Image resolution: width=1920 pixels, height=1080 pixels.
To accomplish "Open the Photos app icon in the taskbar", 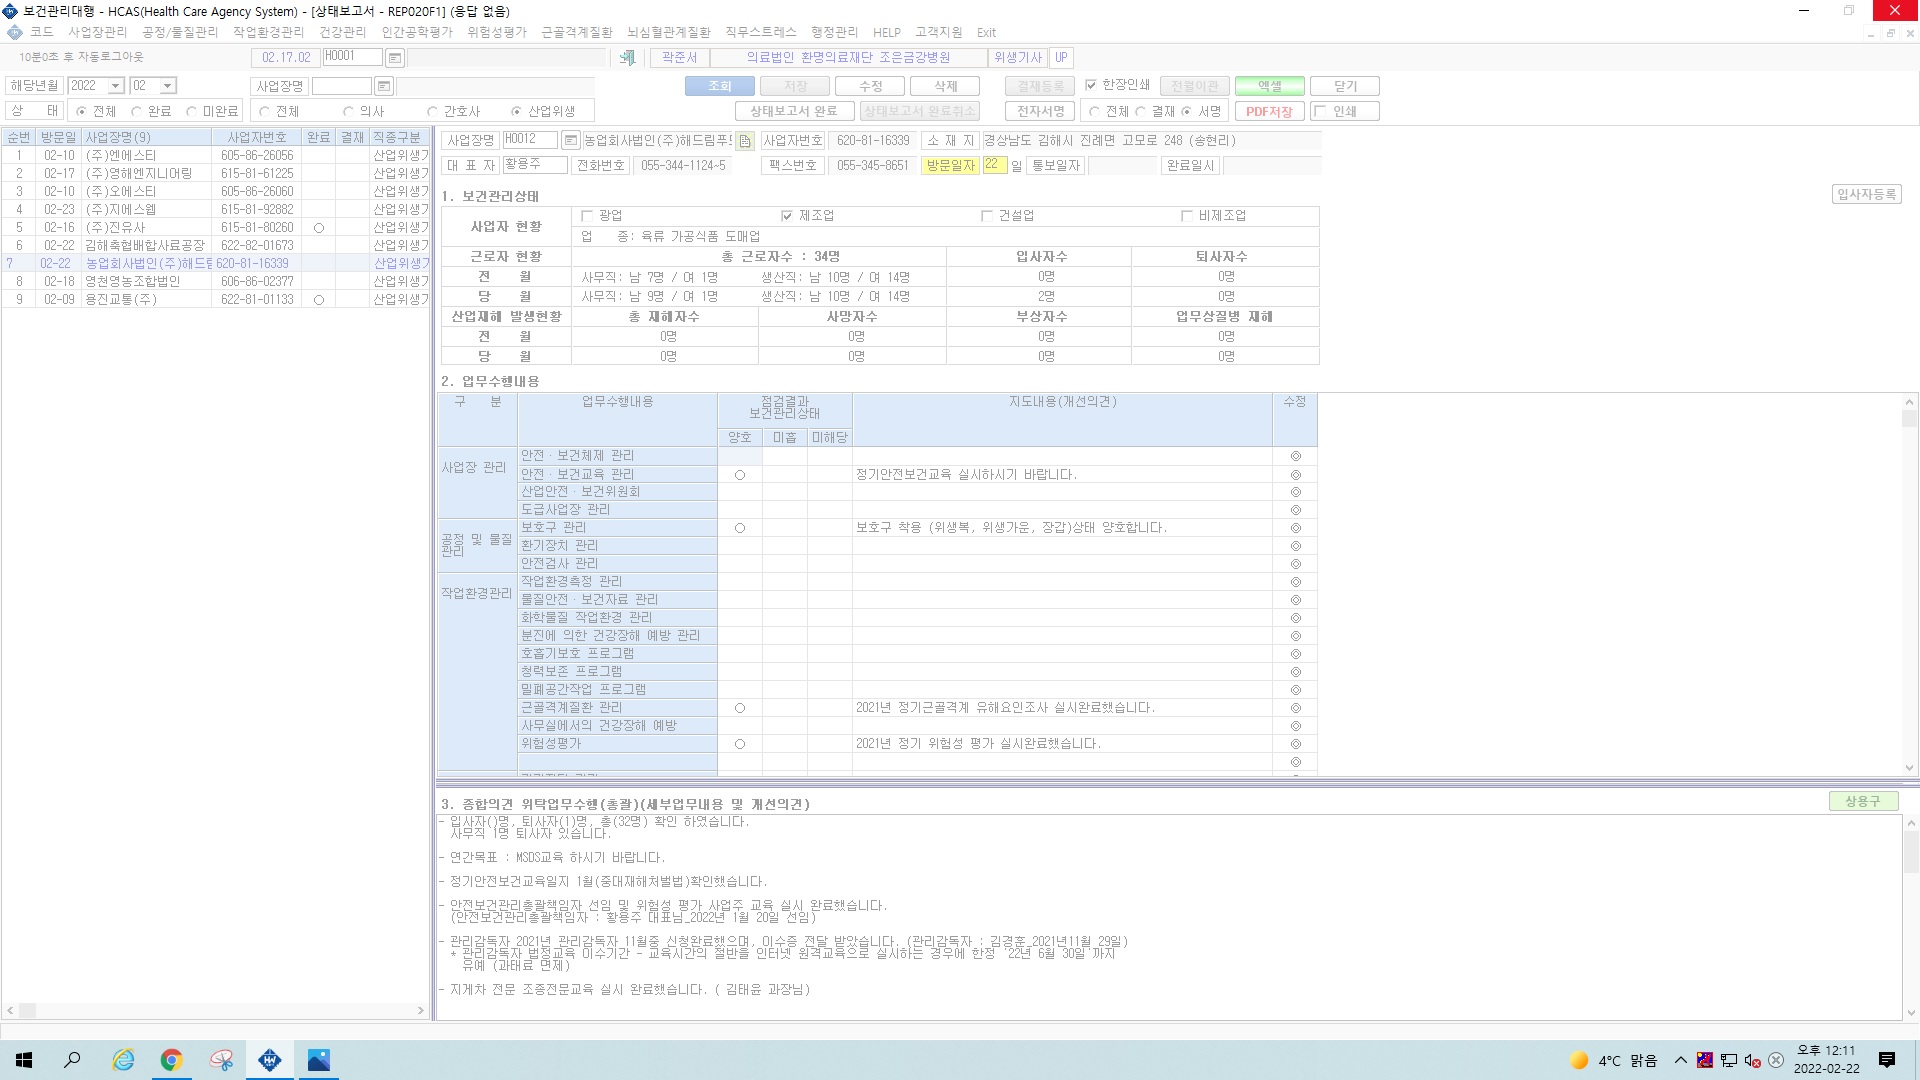I will pyautogui.click(x=318, y=1060).
